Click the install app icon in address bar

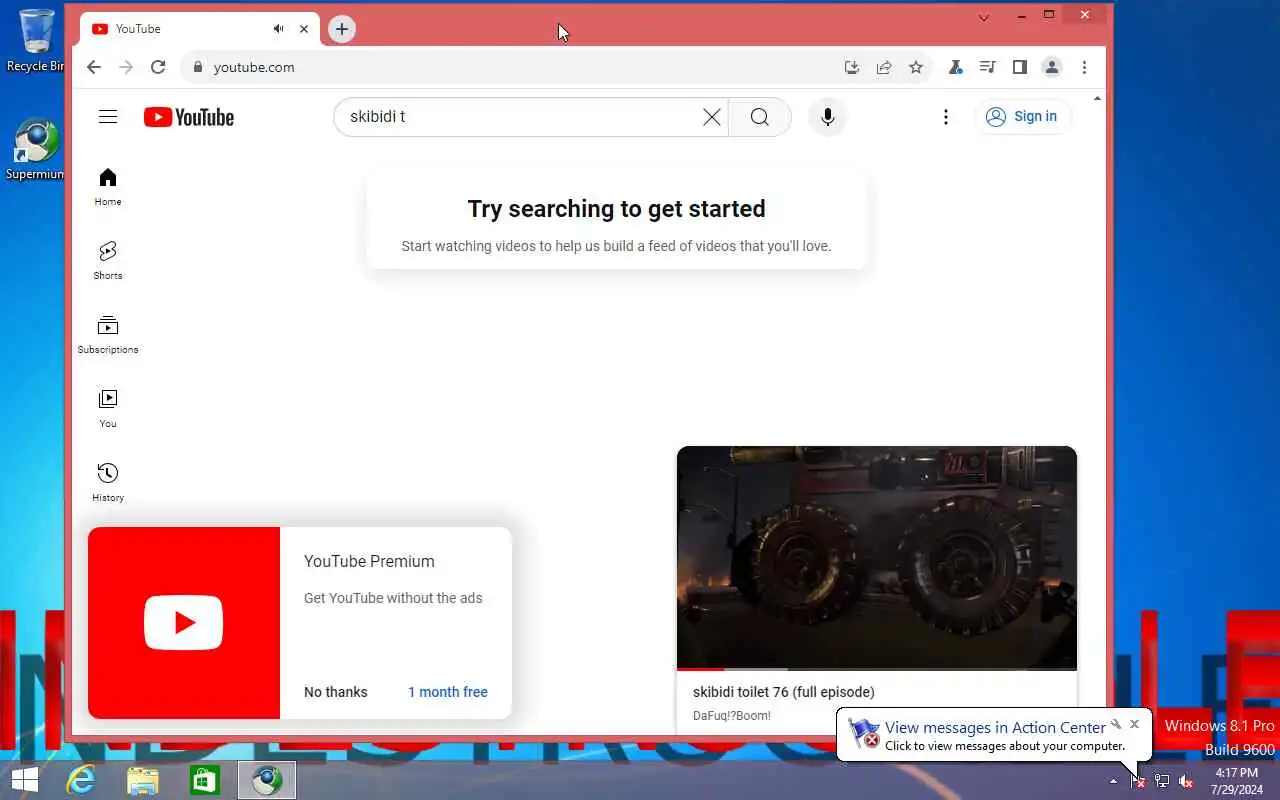click(852, 67)
